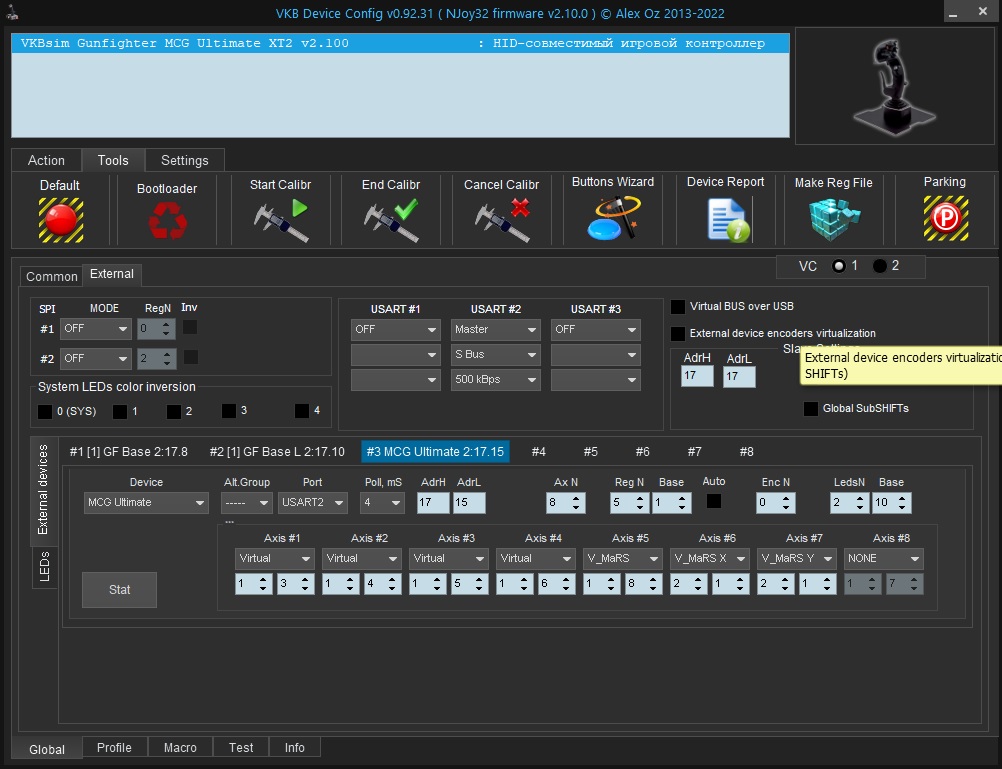Image resolution: width=1002 pixels, height=769 pixels.
Task: Toggle SPI #2 Inv checkbox
Action: point(190,357)
